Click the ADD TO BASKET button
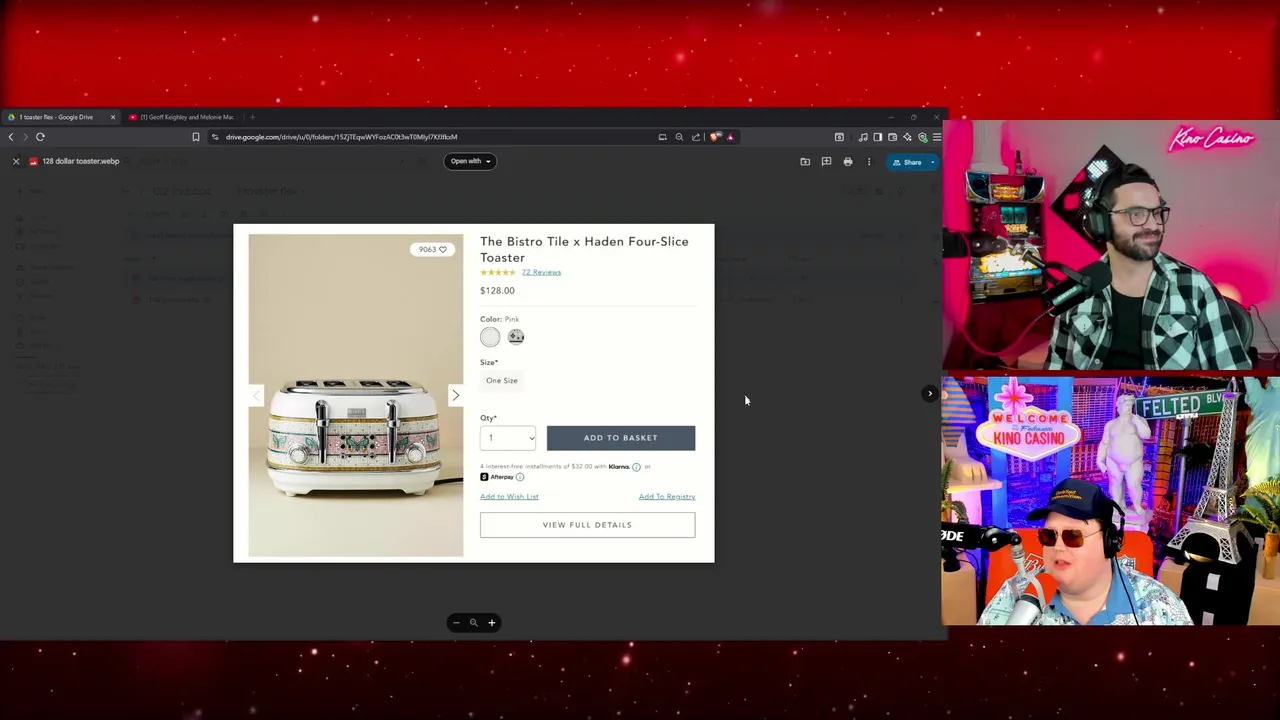Image resolution: width=1280 pixels, height=720 pixels. point(621,438)
